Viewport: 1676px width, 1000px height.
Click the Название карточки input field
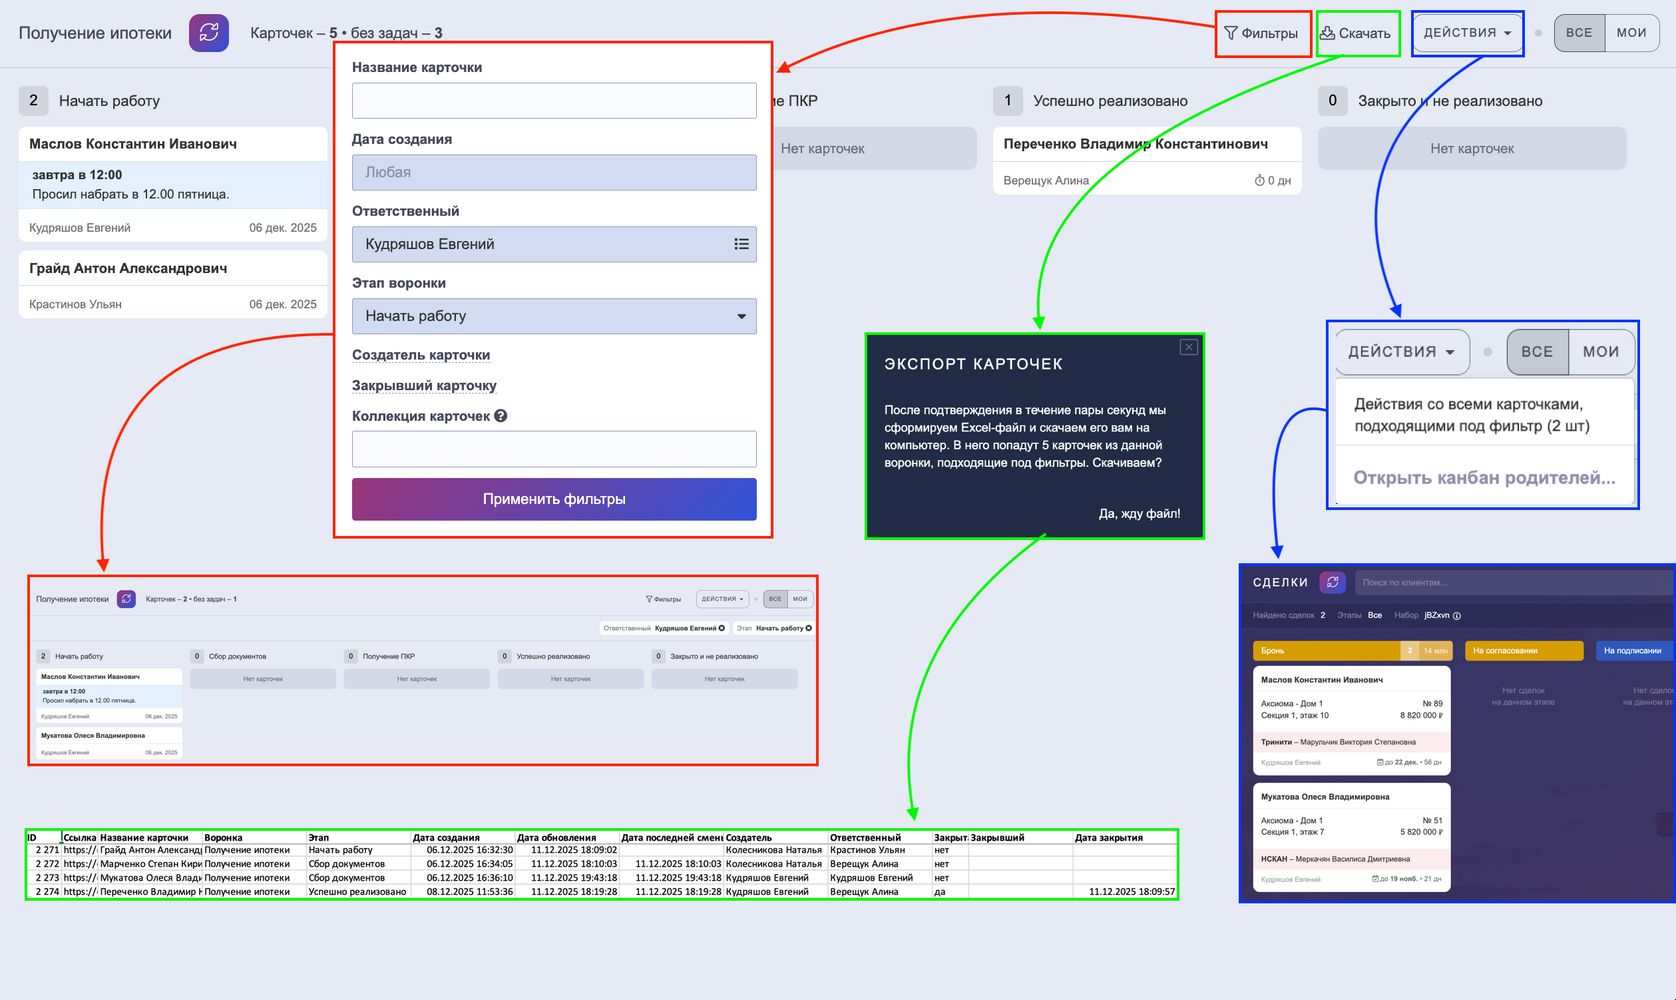554,101
